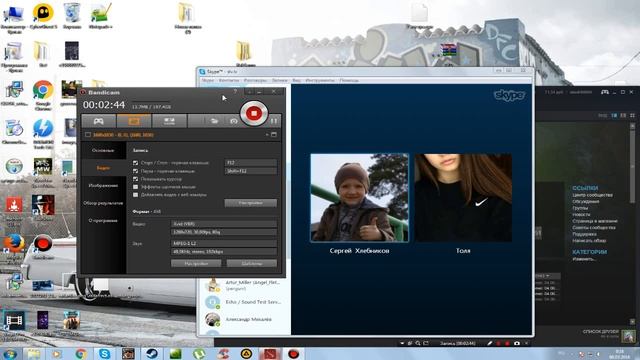Toggle the Пауза hotkey checkbox
Image resolution: width=640 pixels, height=360 pixels.
136,171
